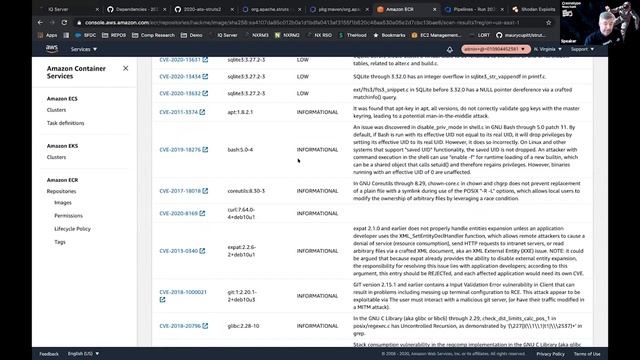
Task: Reload the page with the refresh icon
Action: pyautogui.click(x=64, y=22)
